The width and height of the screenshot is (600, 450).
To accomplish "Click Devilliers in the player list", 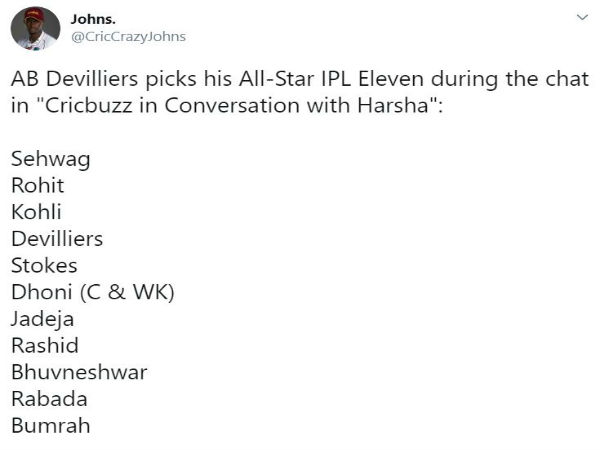I will pyautogui.click(x=57, y=239).
